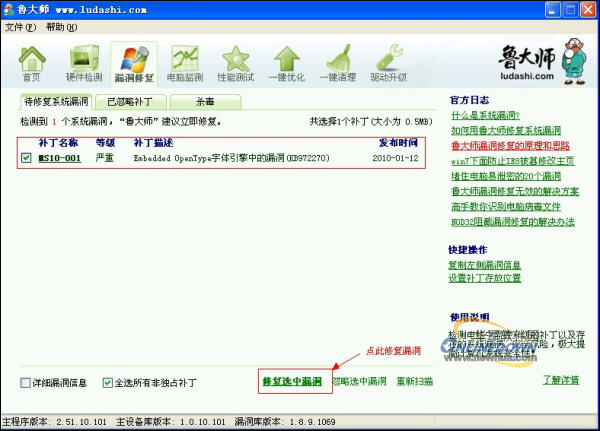This screenshot has height=431, width=600.
Task: Close the 鲁大师 window
Action: click(x=589, y=10)
